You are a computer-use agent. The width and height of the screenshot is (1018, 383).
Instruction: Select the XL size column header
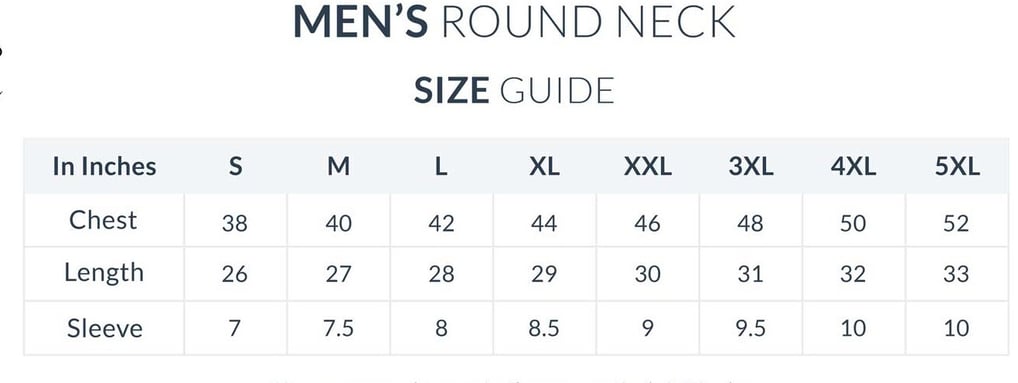click(544, 167)
